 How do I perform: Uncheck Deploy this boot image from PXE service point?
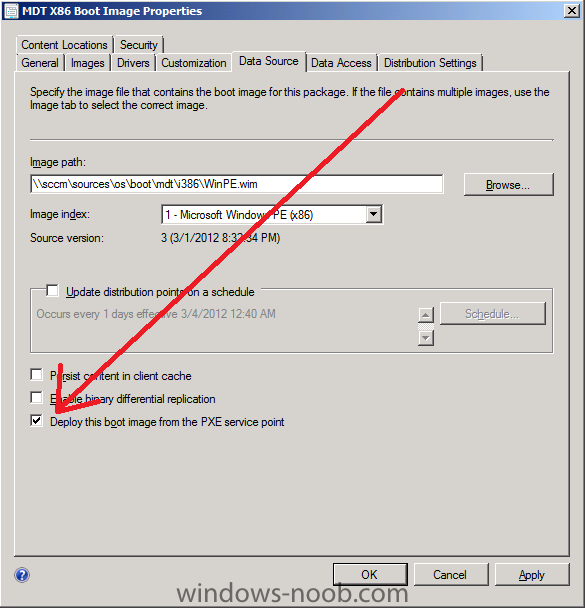pos(36,420)
